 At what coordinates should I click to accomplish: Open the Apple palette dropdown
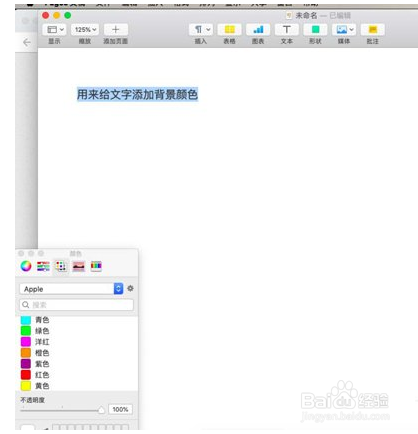(71, 289)
